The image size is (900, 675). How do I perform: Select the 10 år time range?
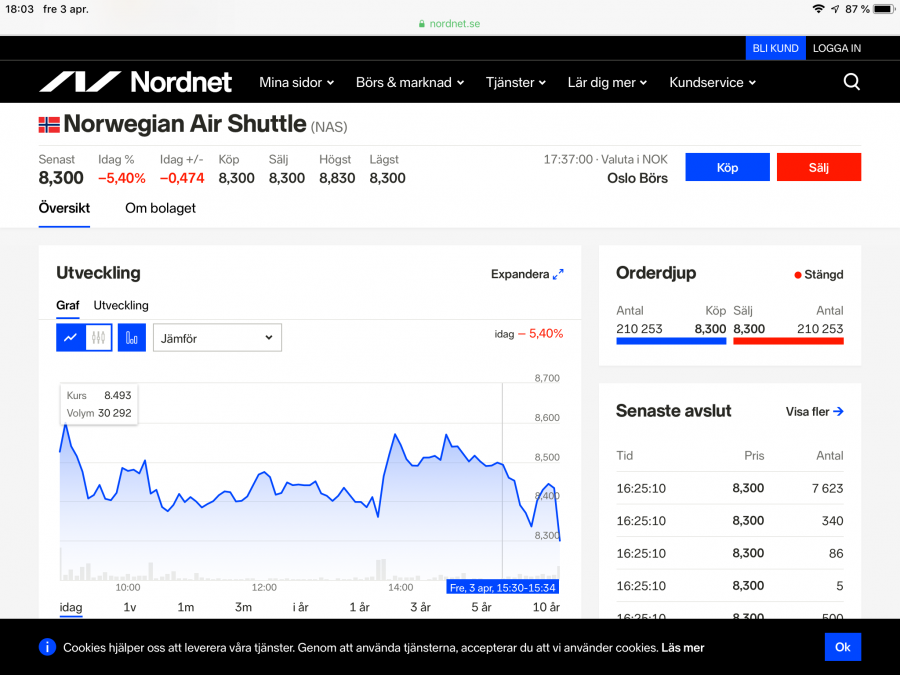click(x=546, y=607)
